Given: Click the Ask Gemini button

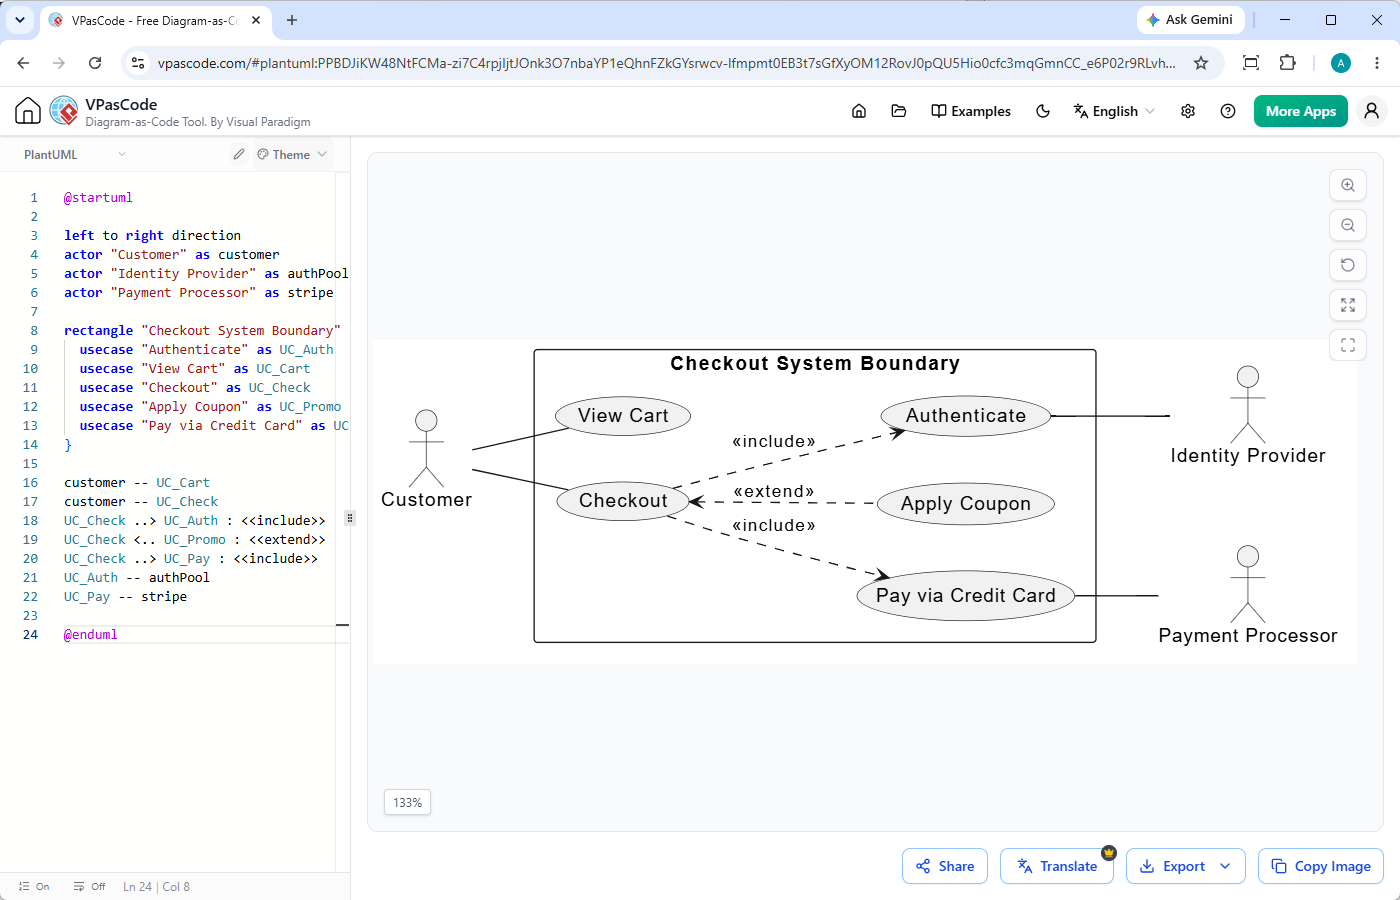Looking at the screenshot, I should [1190, 20].
